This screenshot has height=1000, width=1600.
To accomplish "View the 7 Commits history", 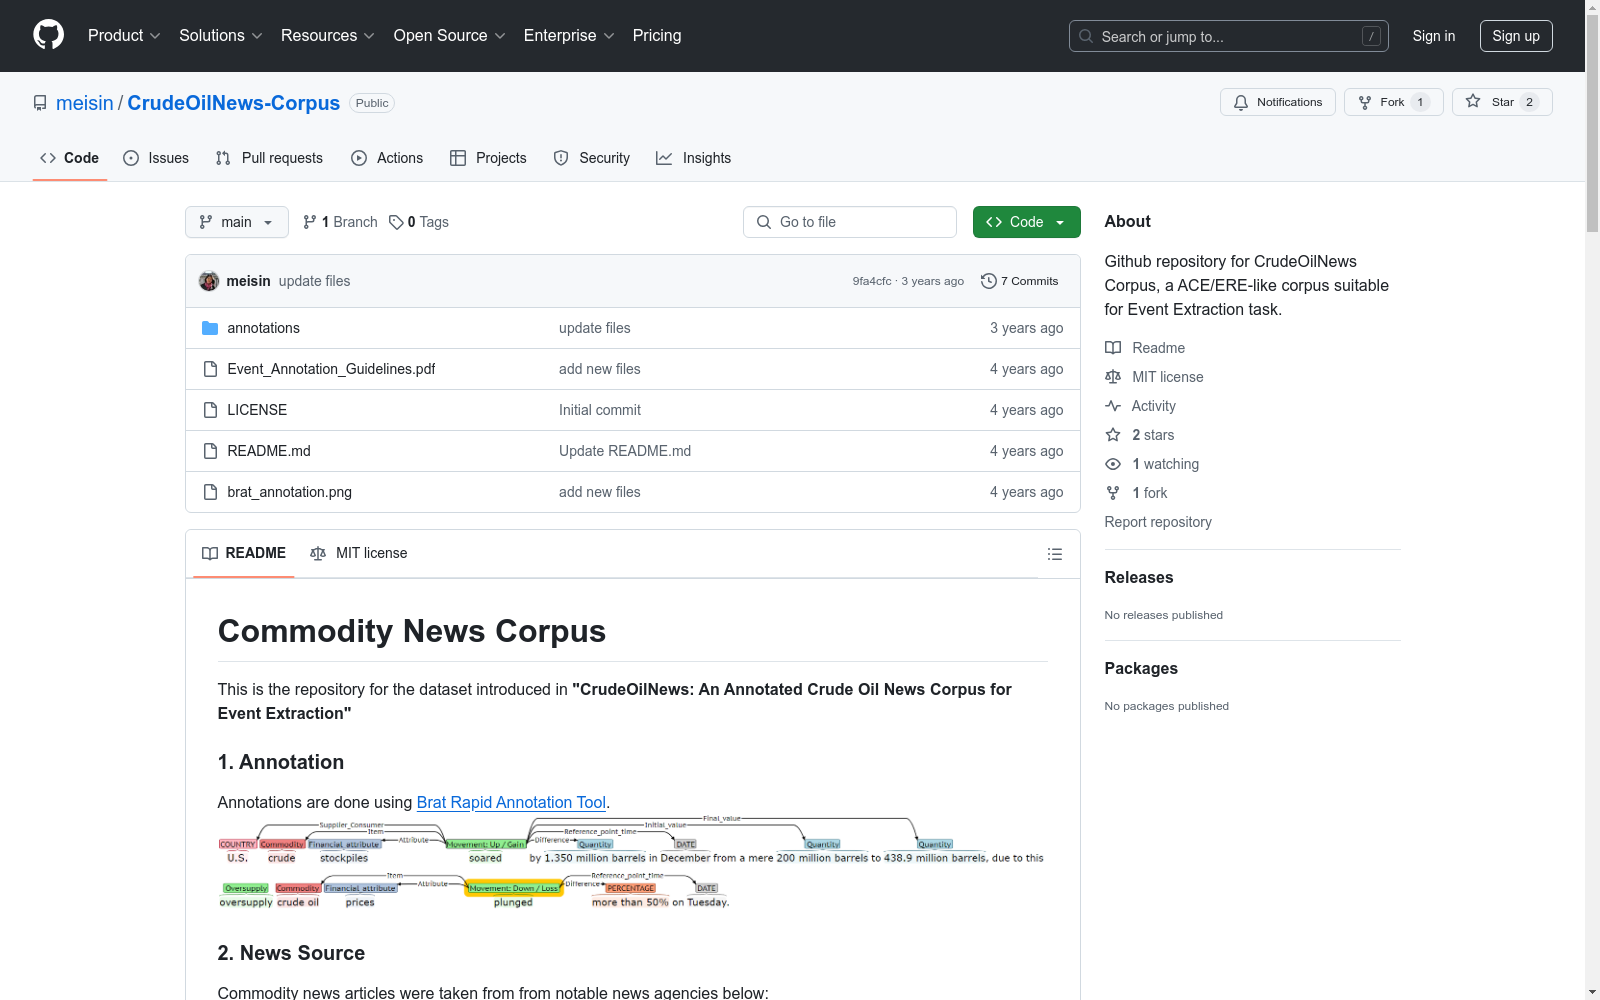I will pos(1020,281).
